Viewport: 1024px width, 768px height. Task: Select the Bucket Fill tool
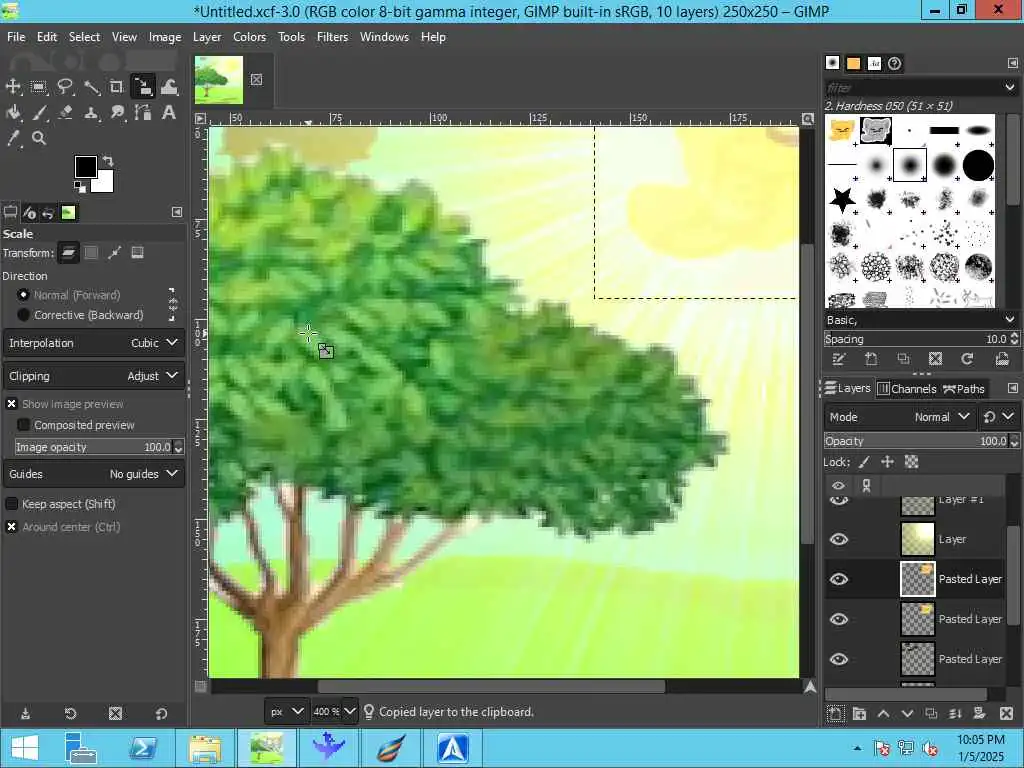(x=13, y=112)
